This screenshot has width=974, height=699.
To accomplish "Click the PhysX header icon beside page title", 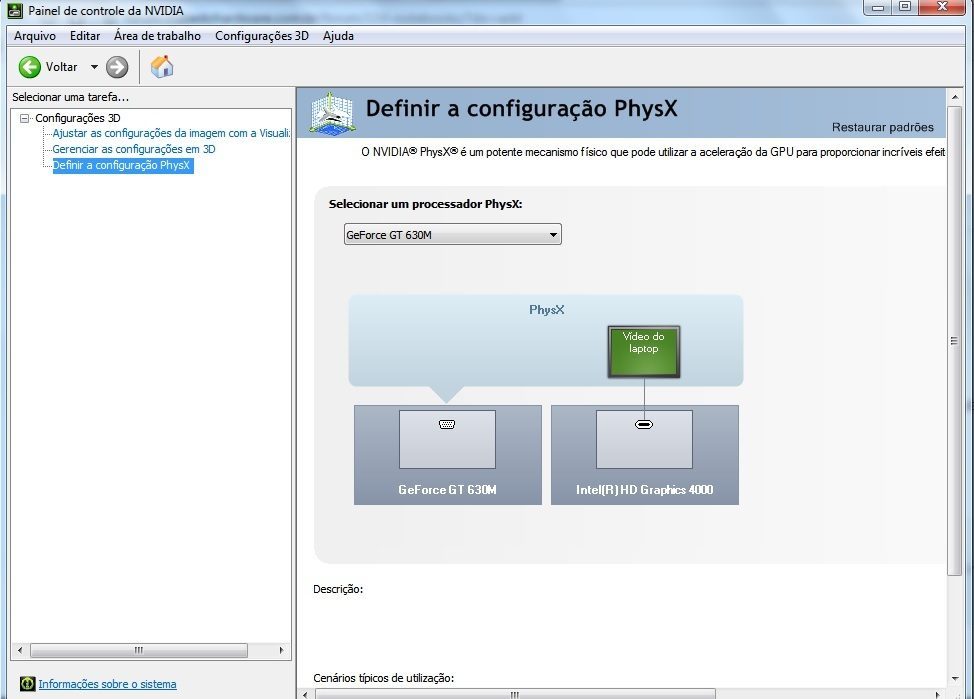I will pos(331,112).
